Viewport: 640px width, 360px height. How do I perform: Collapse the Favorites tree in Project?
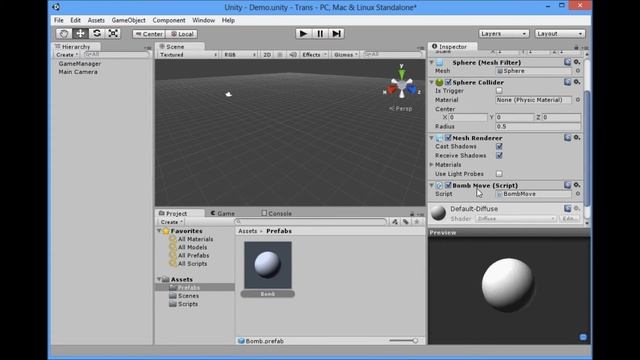(159, 231)
